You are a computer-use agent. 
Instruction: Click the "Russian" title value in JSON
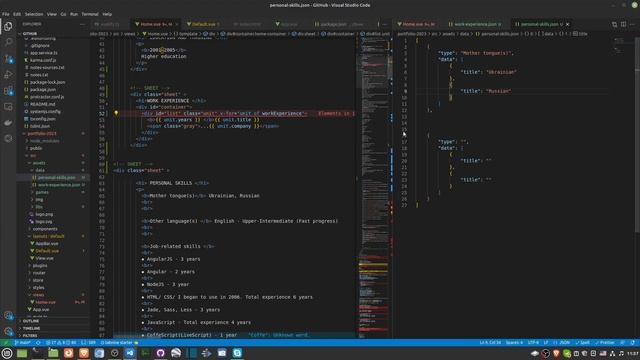click(499, 91)
